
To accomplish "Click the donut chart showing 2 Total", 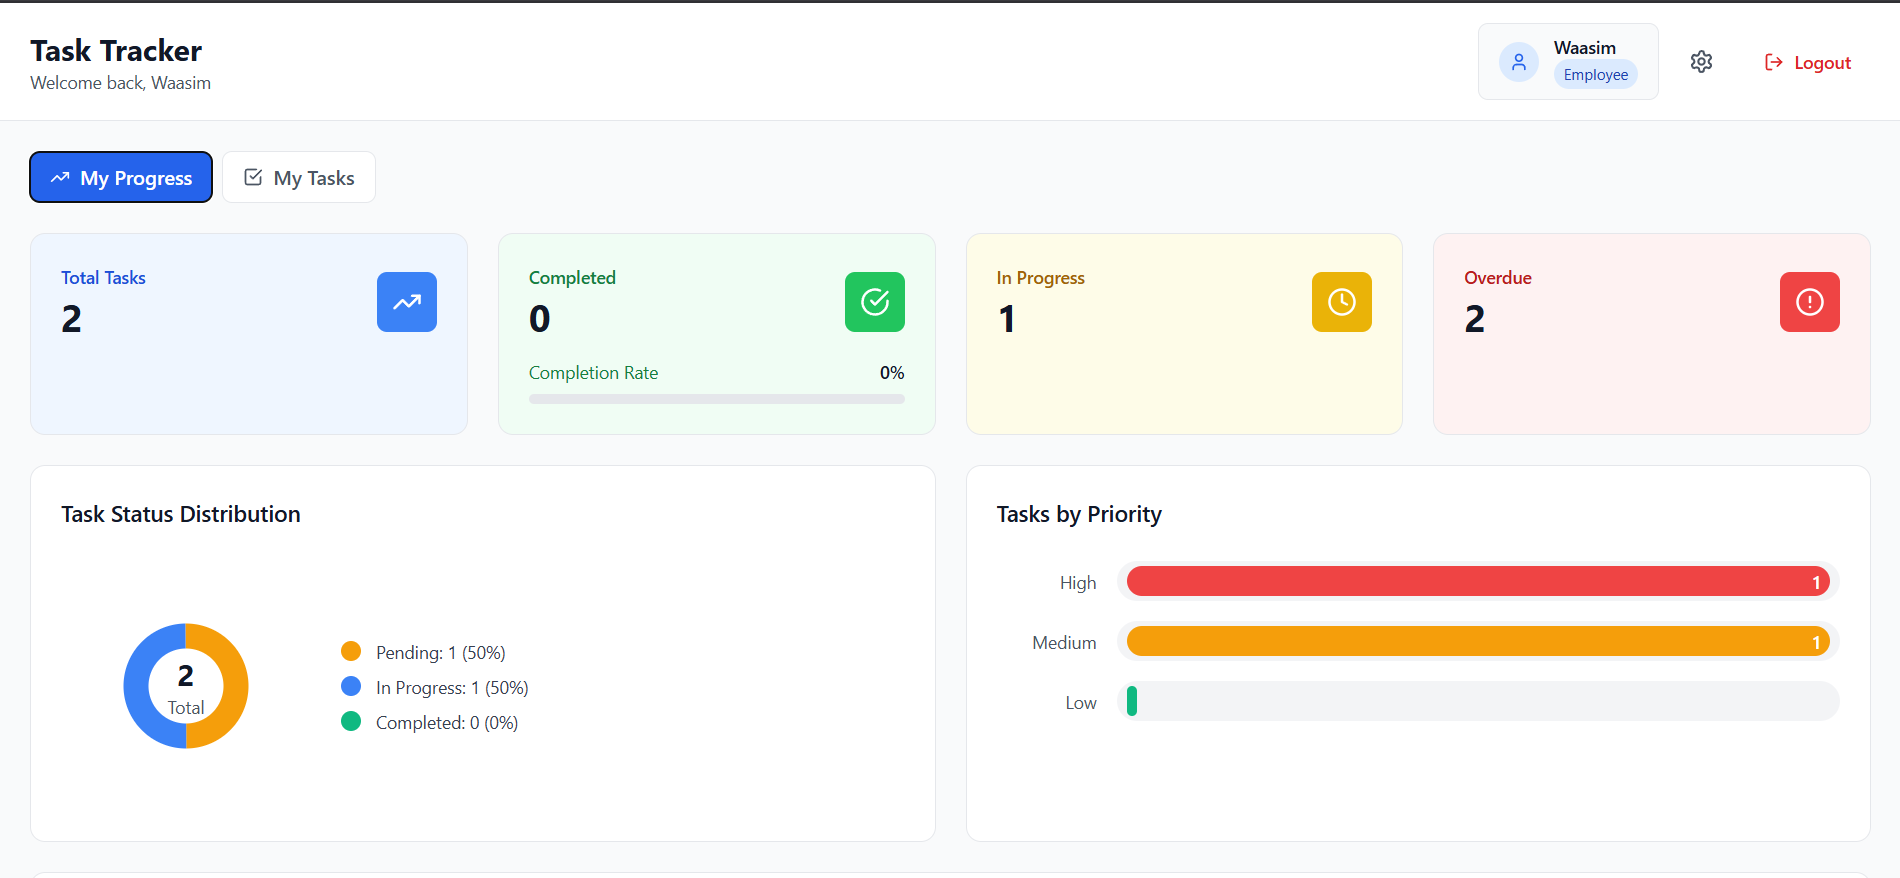I will tap(186, 686).
